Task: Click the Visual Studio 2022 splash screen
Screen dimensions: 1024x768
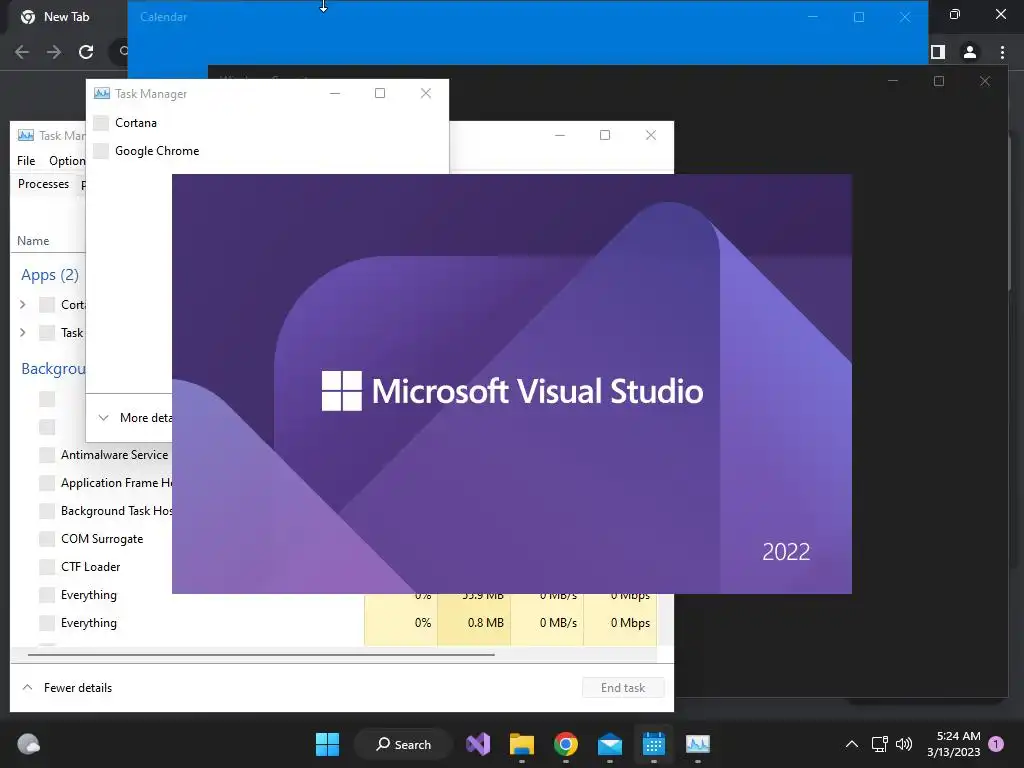Action: click(512, 384)
